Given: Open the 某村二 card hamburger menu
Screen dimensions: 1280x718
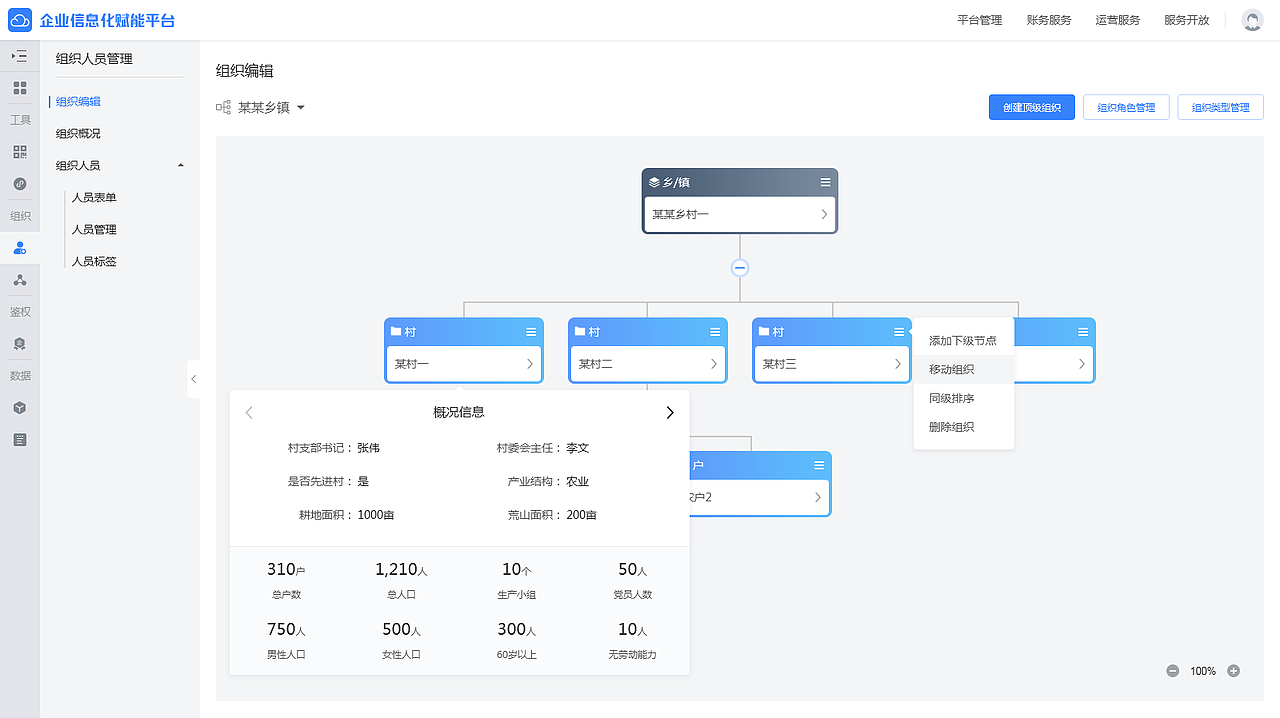Looking at the screenshot, I should 715,332.
